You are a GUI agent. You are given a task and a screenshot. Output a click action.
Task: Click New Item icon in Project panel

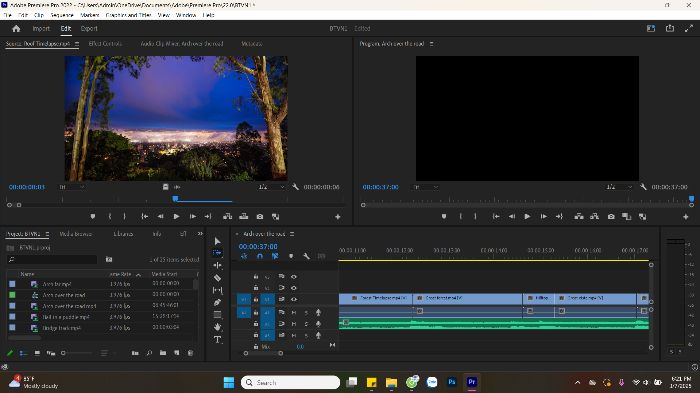coord(177,353)
